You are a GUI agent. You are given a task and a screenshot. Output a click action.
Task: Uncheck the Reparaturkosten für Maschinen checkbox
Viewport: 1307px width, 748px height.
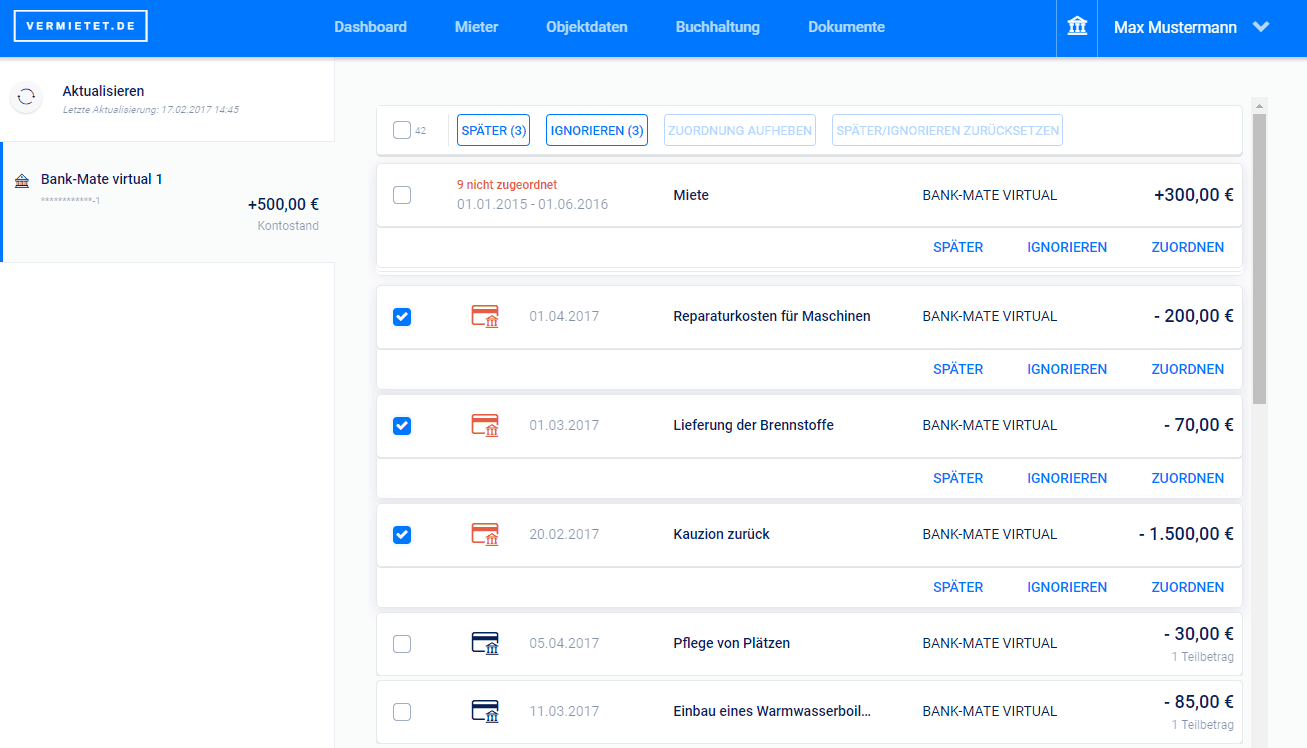pos(402,317)
